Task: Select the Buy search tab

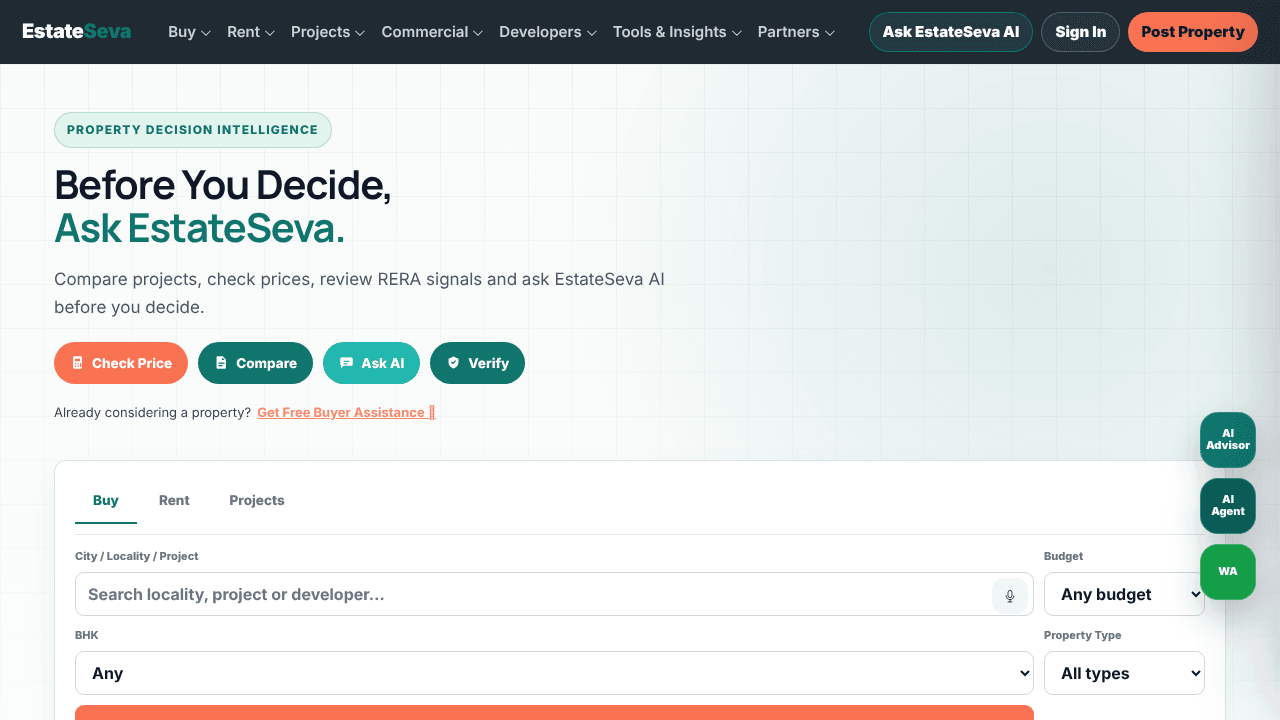Action: tap(106, 501)
